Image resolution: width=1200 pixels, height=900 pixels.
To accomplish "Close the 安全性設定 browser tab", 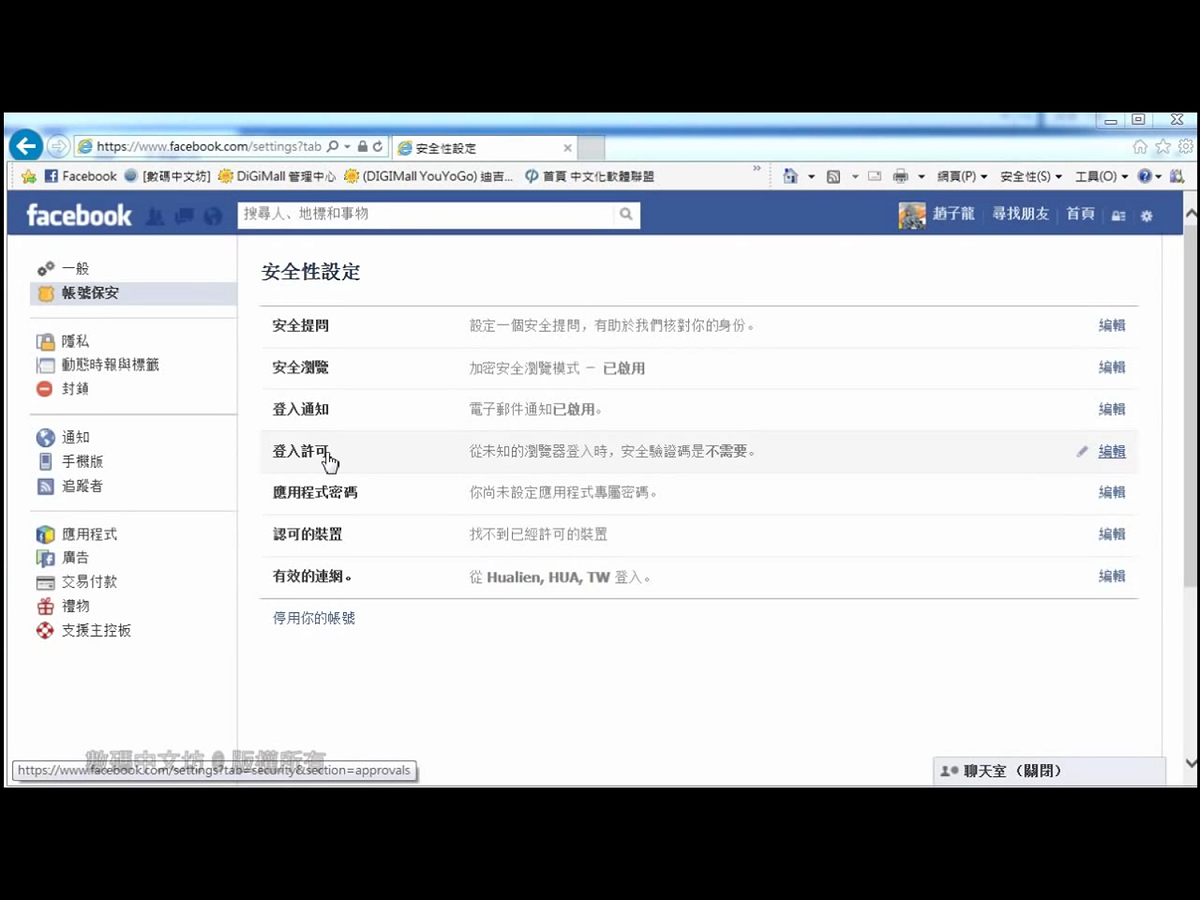I will pos(568,148).
